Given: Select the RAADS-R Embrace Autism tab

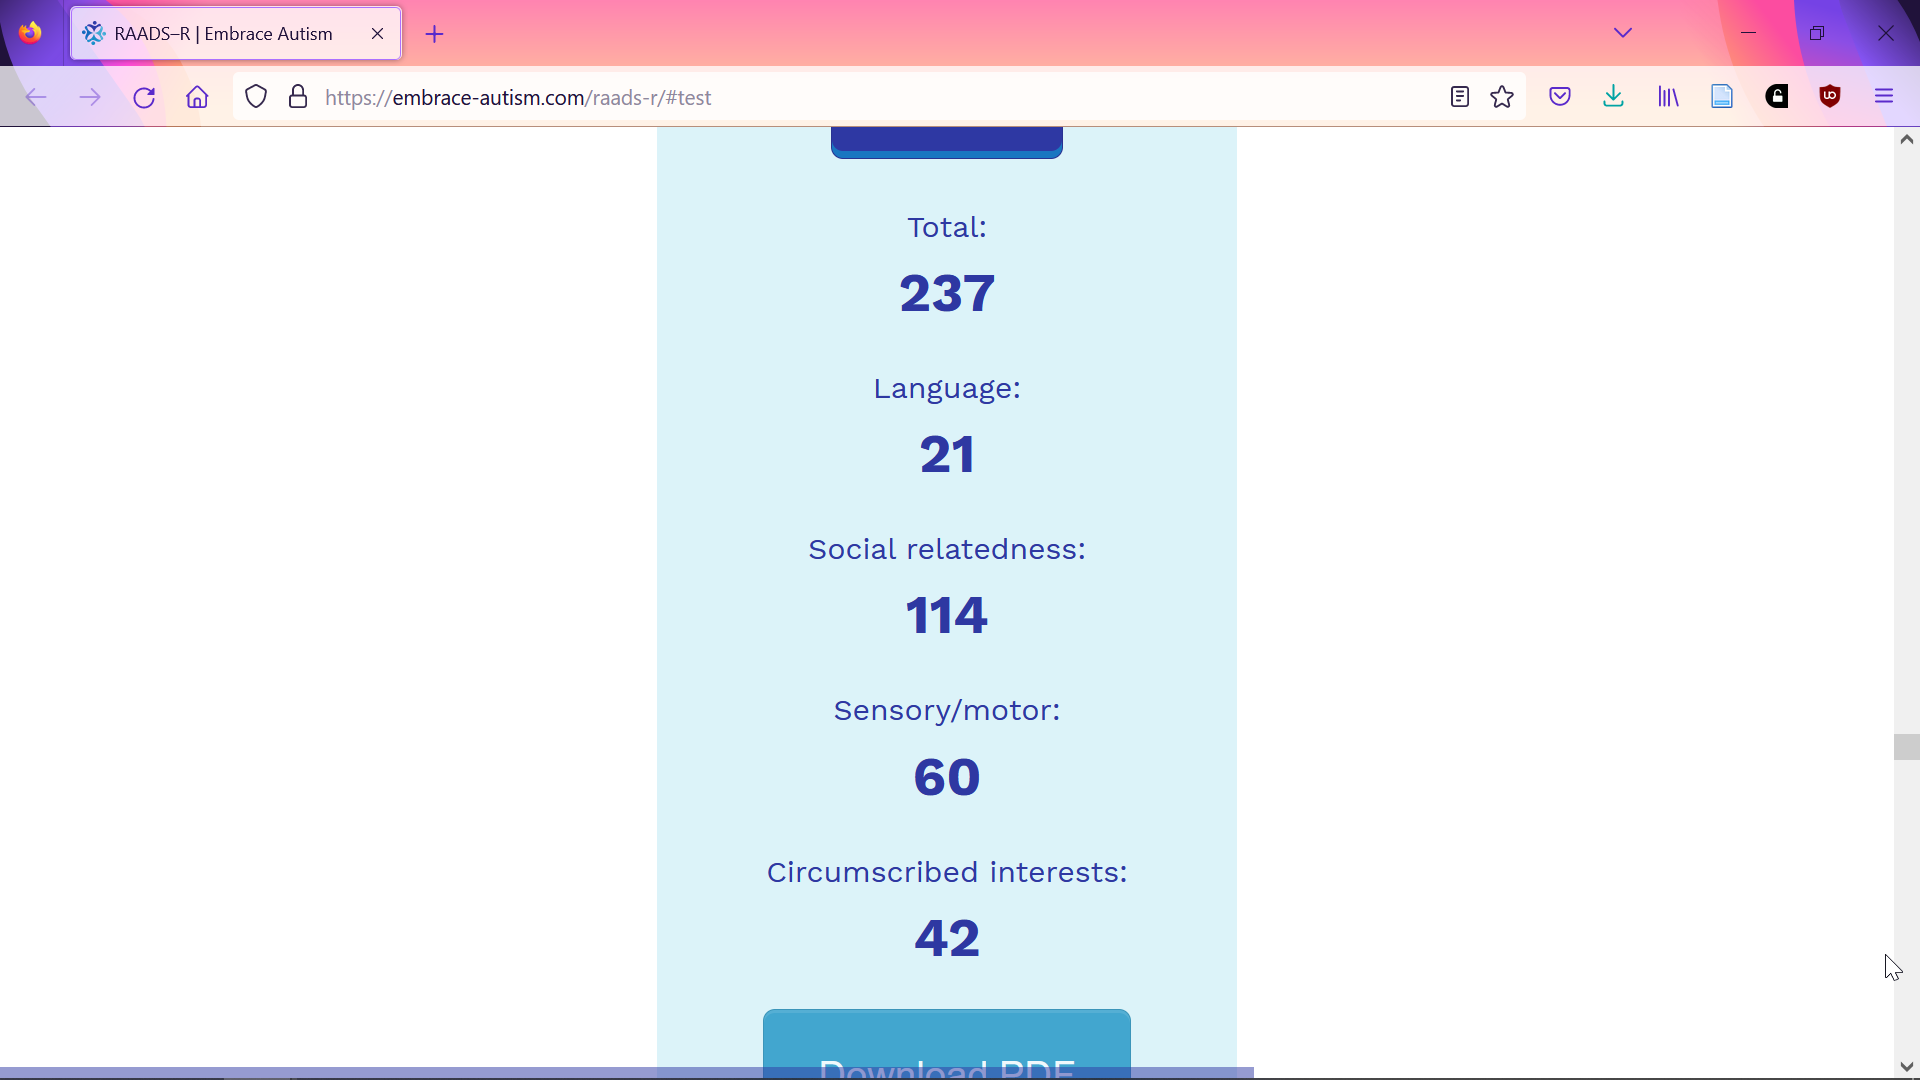Looking at the screenshot, I should (223, 34).
